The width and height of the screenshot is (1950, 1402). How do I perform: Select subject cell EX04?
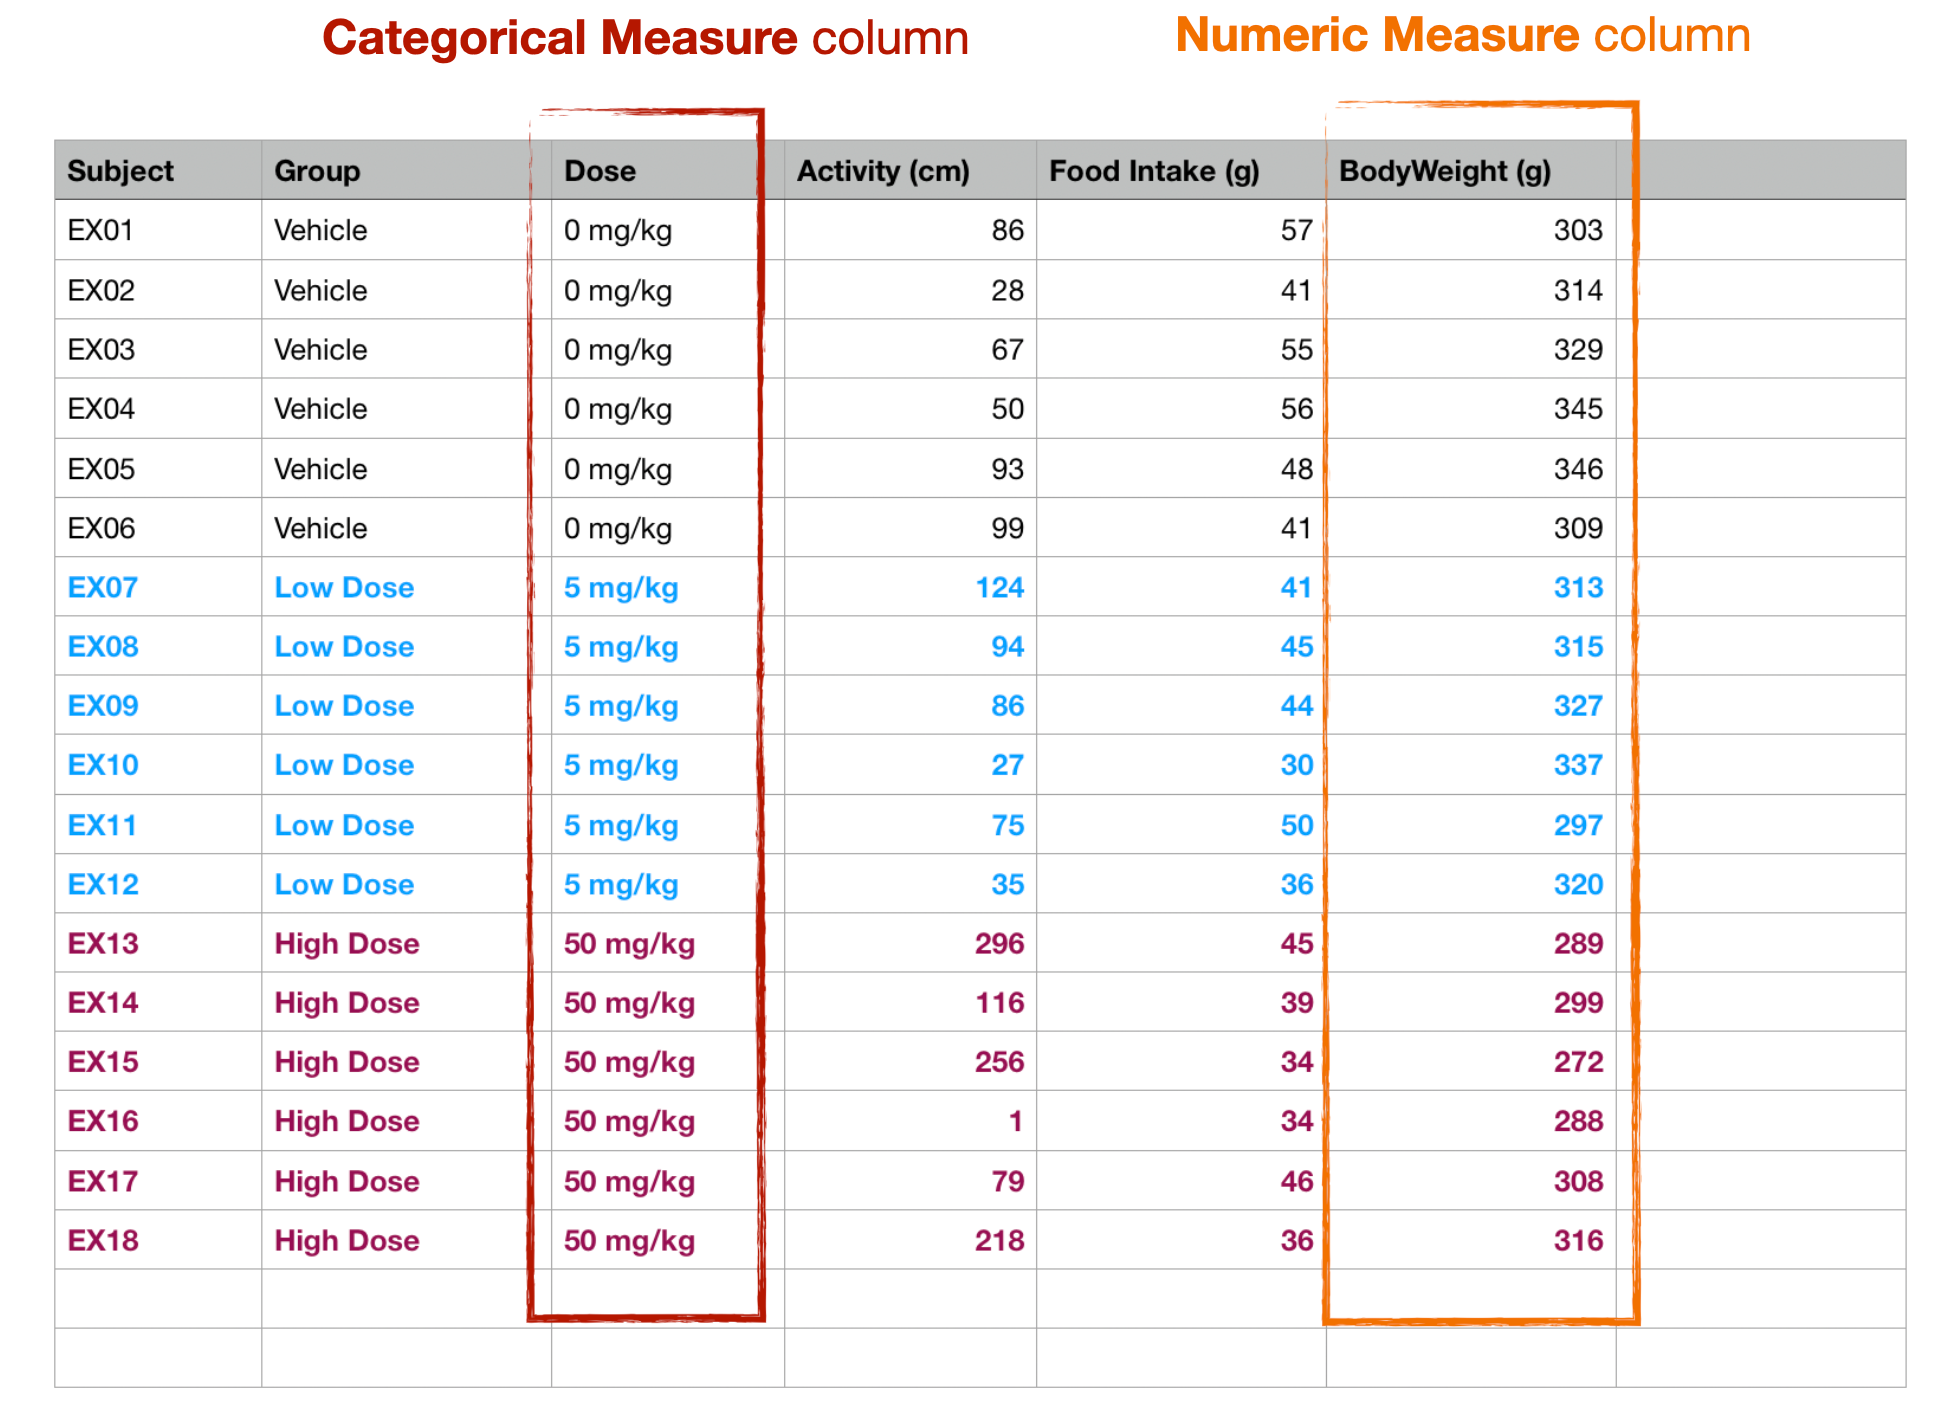158,408
